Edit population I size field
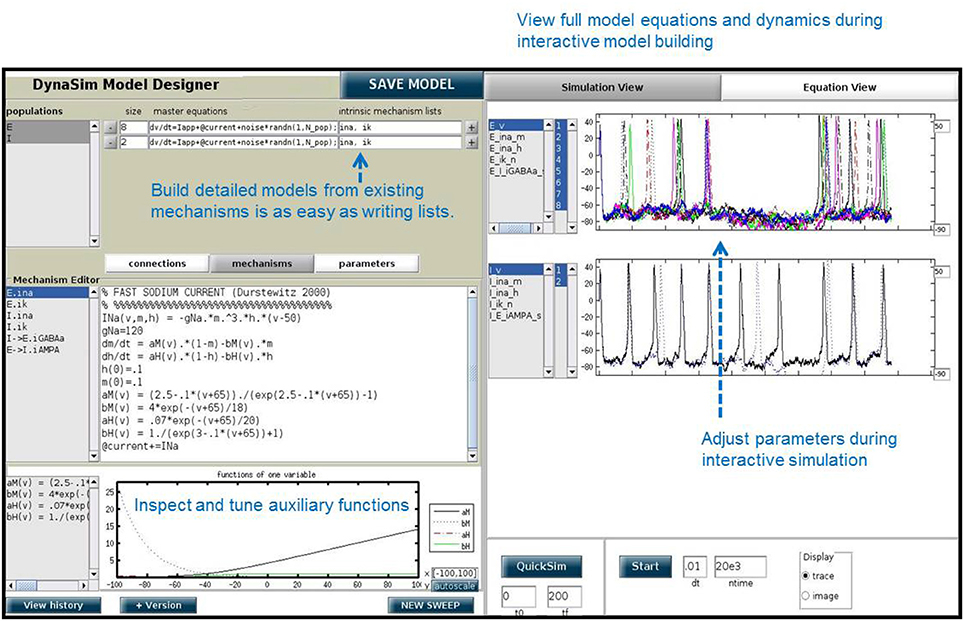Image resolution: width=964 pixels, height=621 pixels. click(133, 142)
